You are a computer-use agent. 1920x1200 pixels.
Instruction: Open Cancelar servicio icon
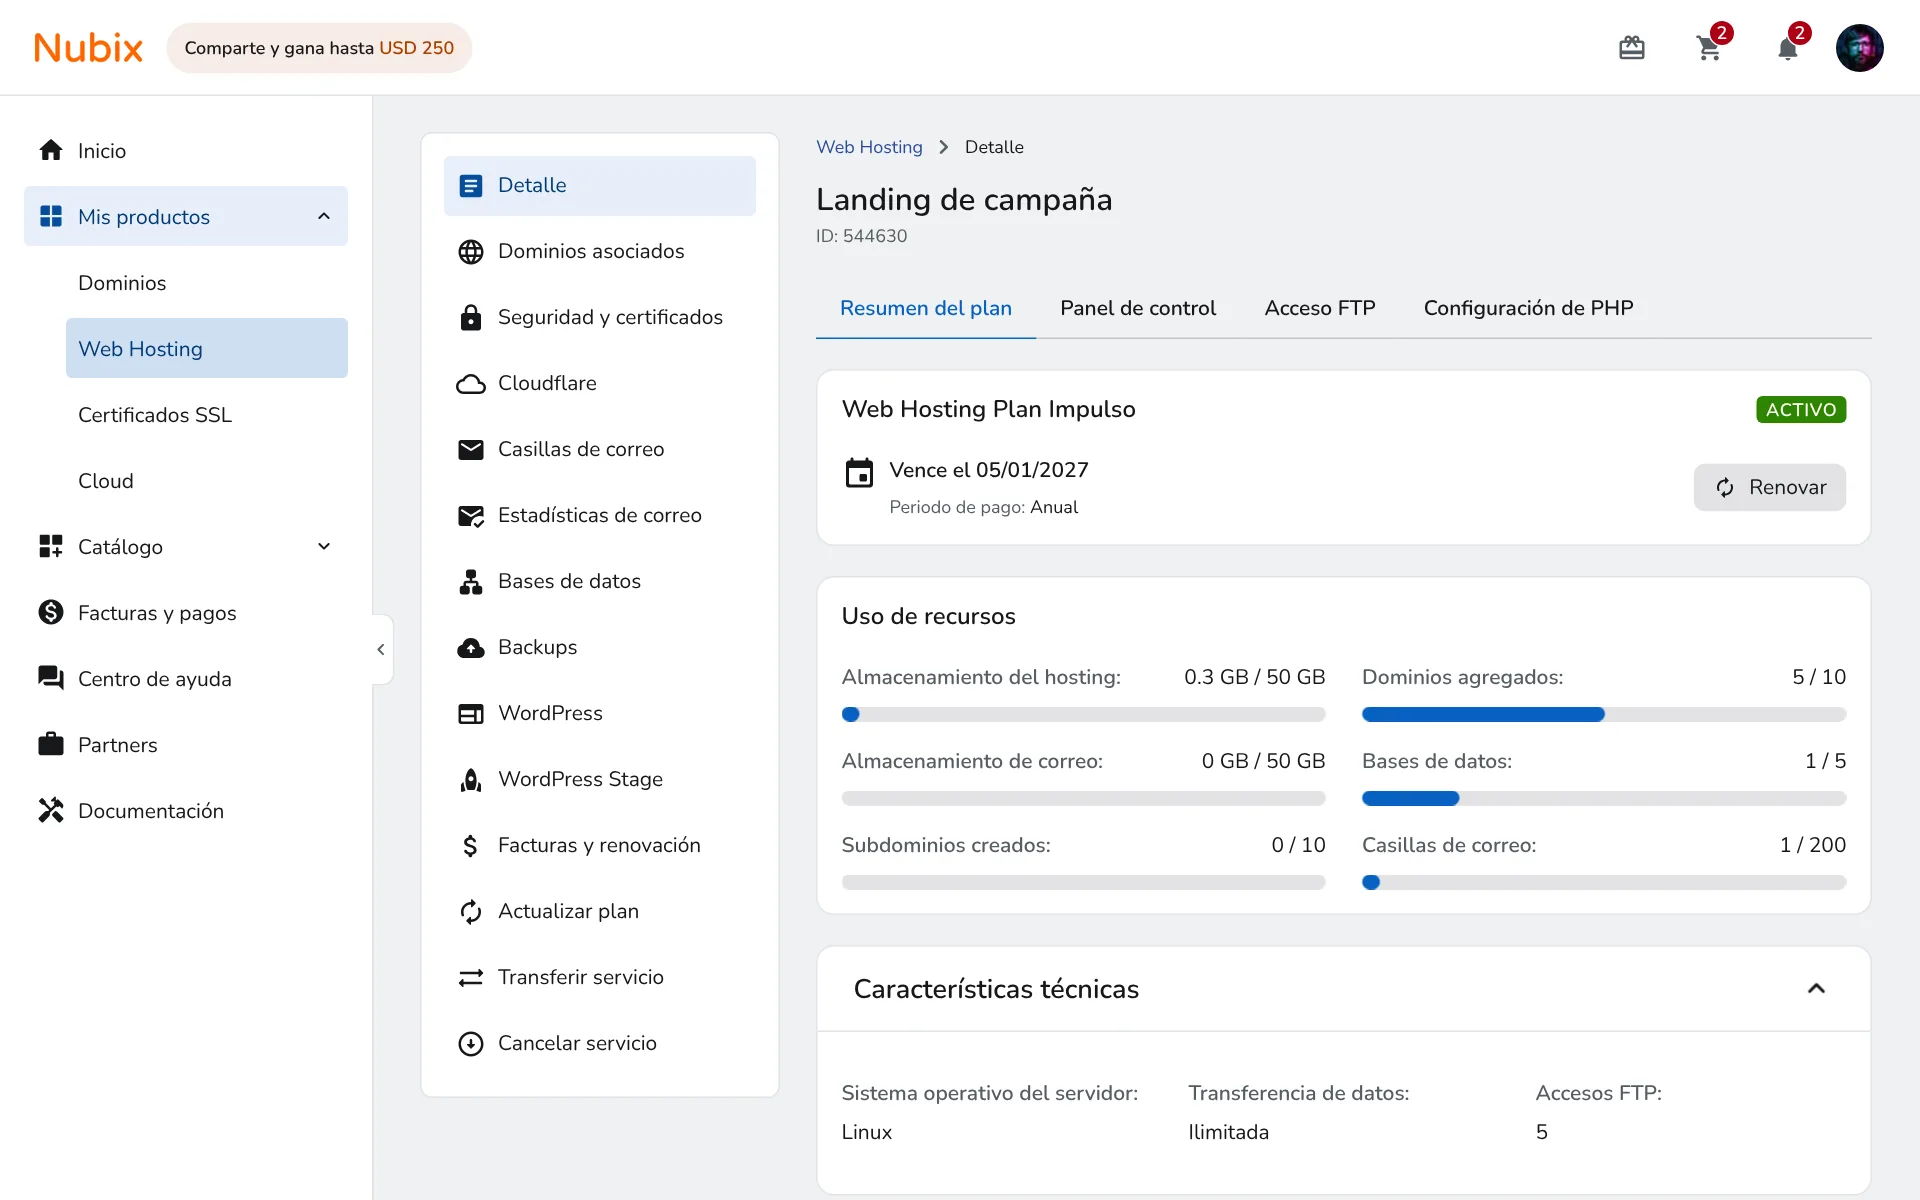click(x=471, y=1044)
